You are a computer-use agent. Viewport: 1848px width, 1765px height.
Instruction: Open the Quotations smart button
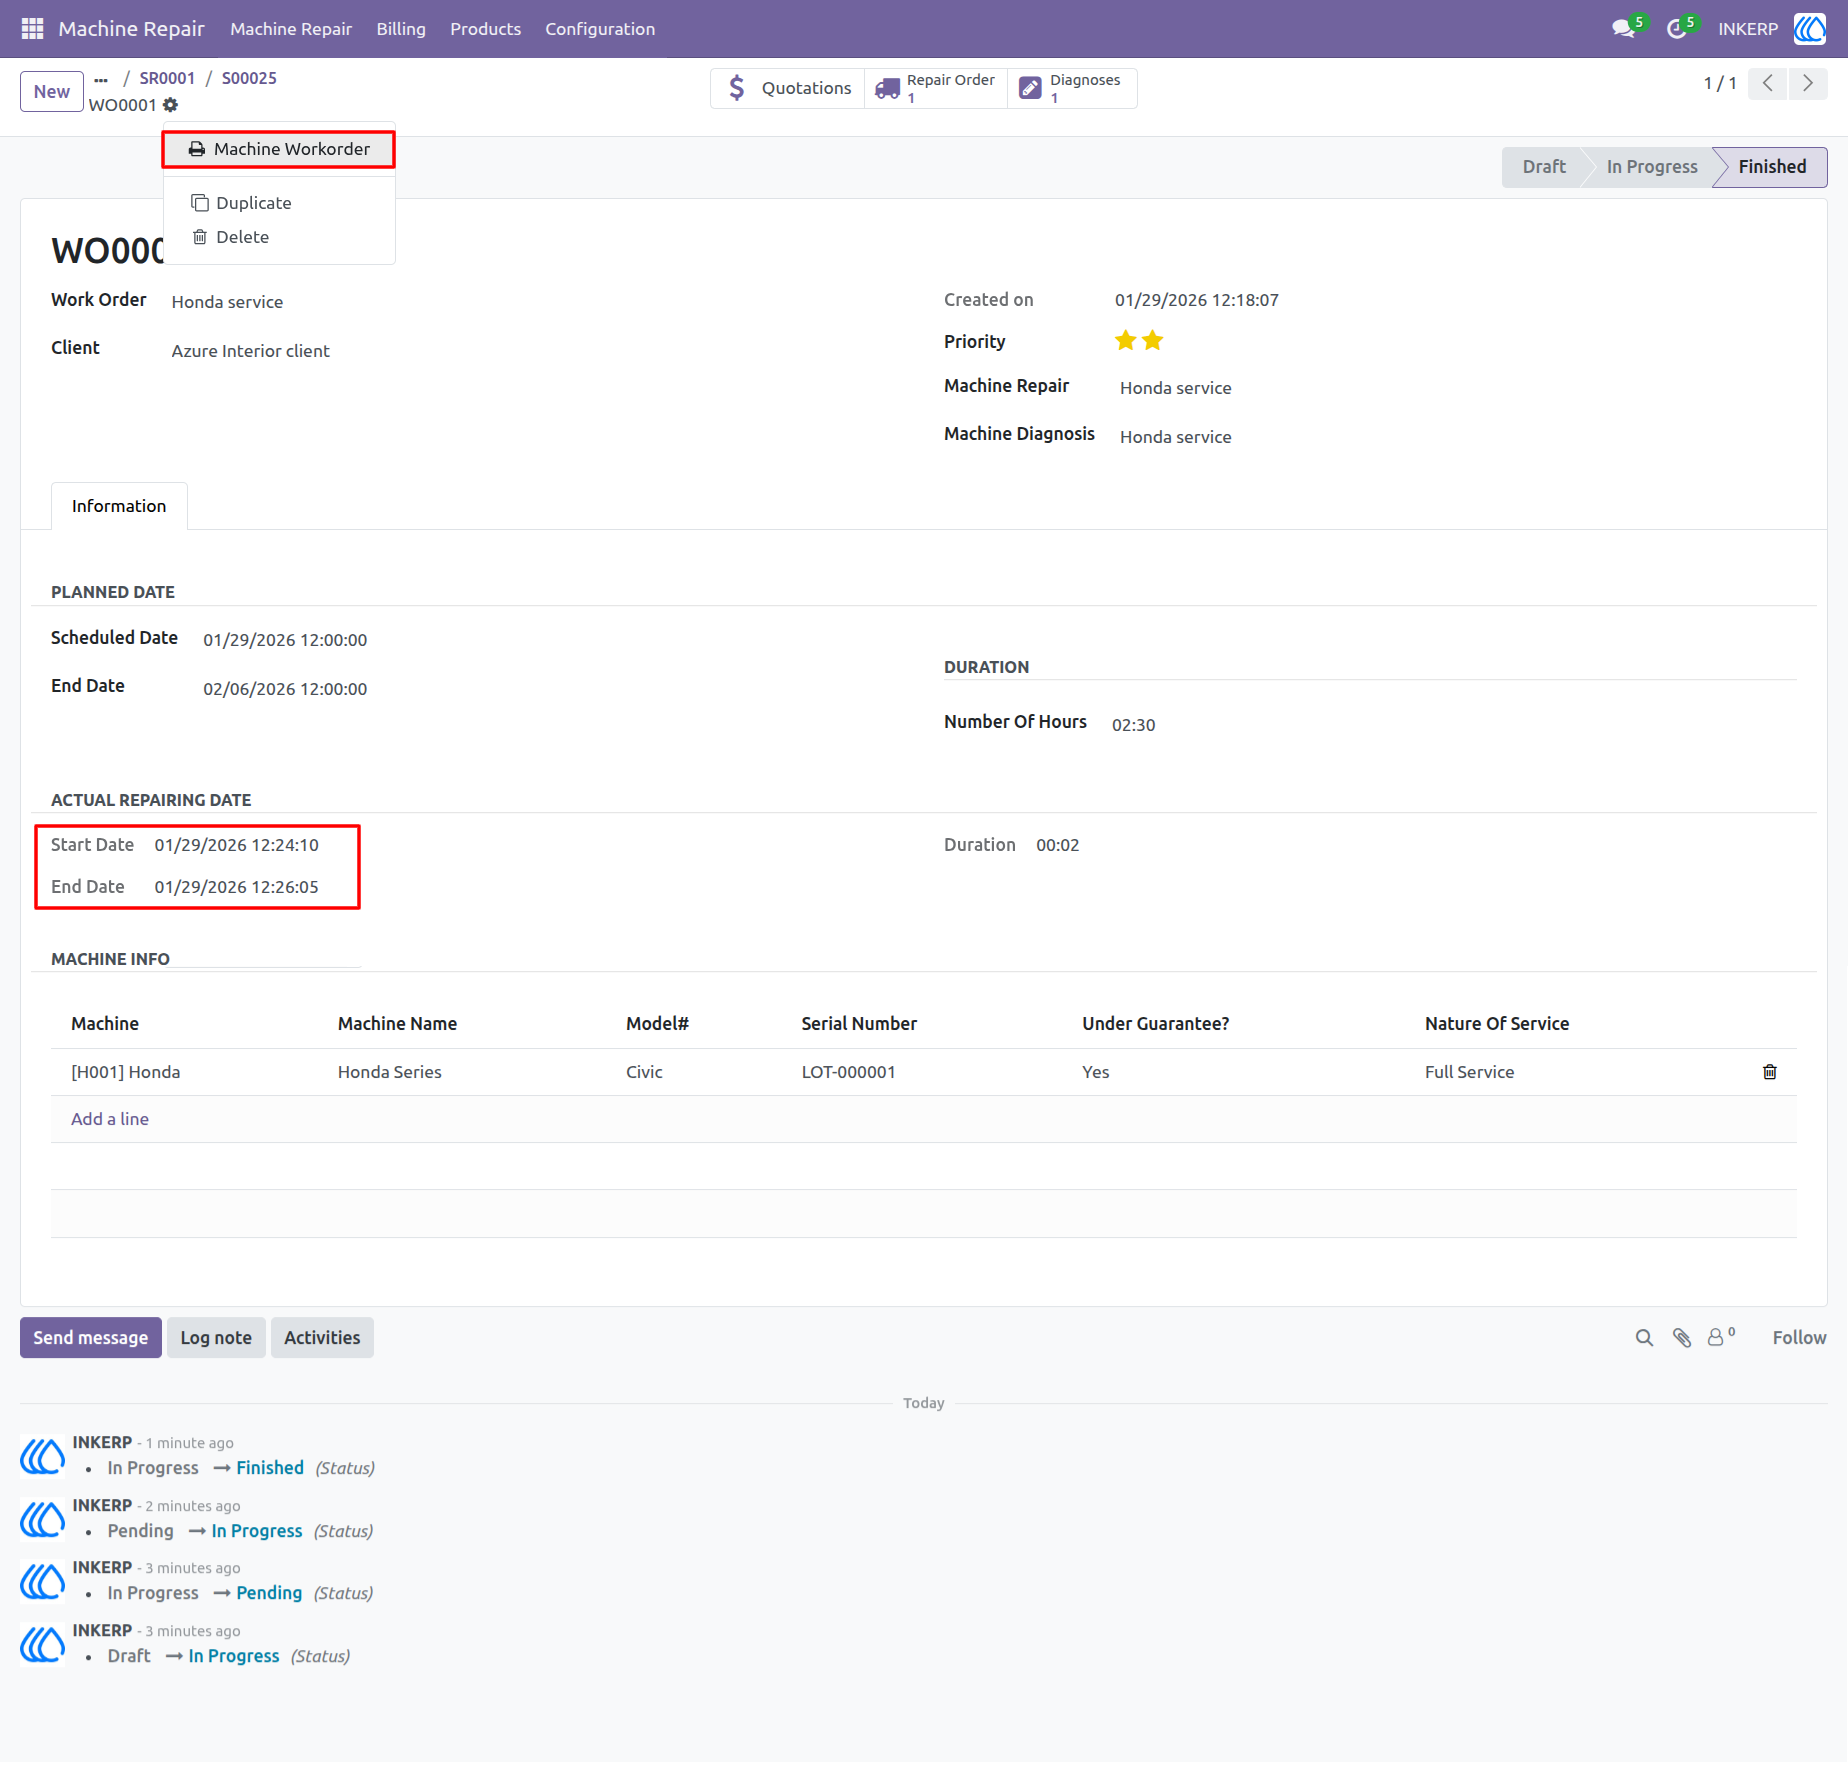pos(788,88)
